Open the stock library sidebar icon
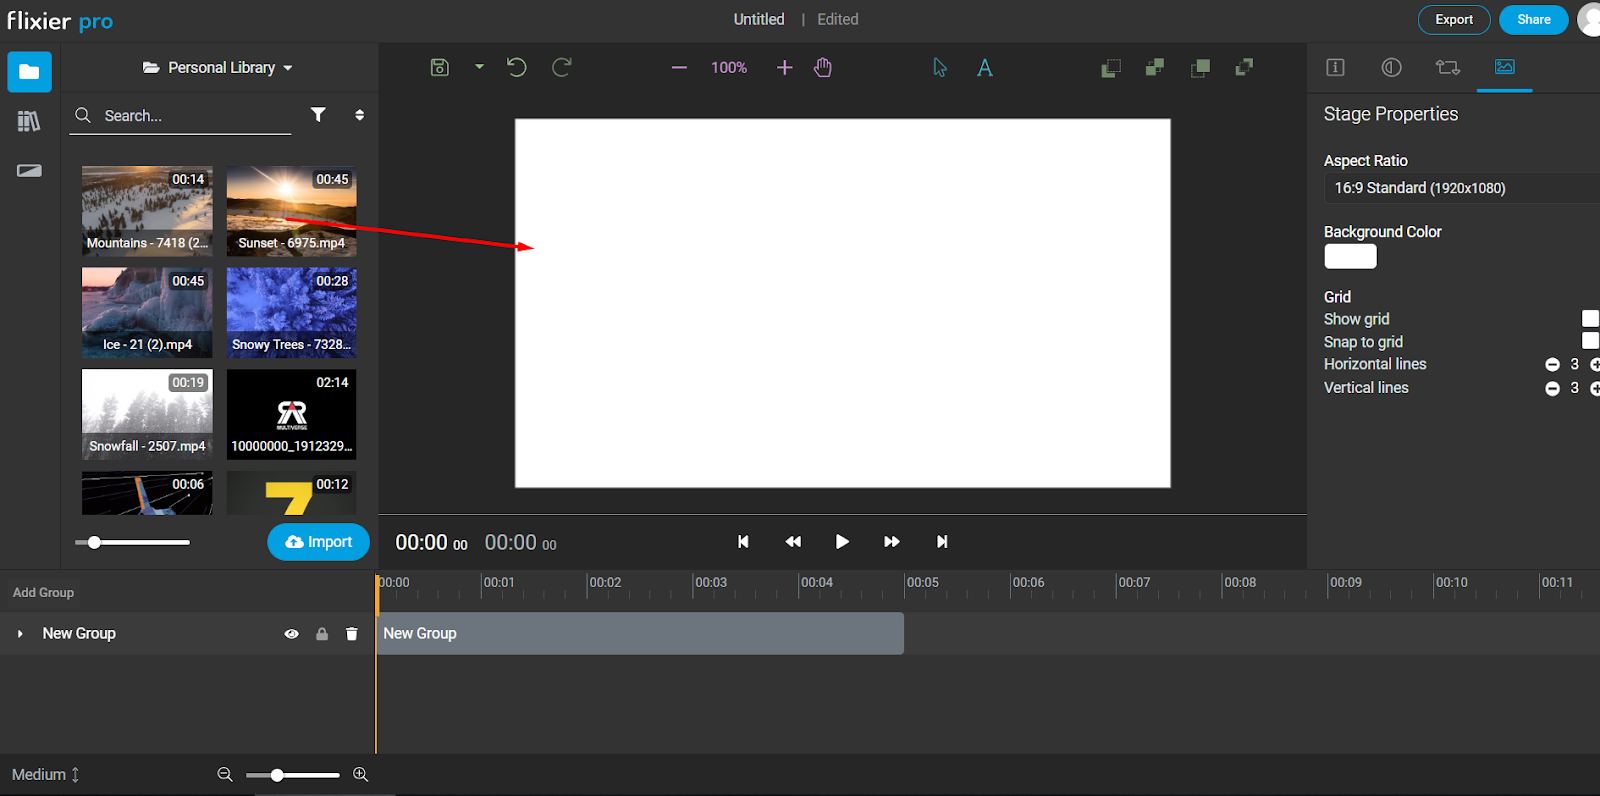This screenshot has height=796, width=1600. click(29, 121)
